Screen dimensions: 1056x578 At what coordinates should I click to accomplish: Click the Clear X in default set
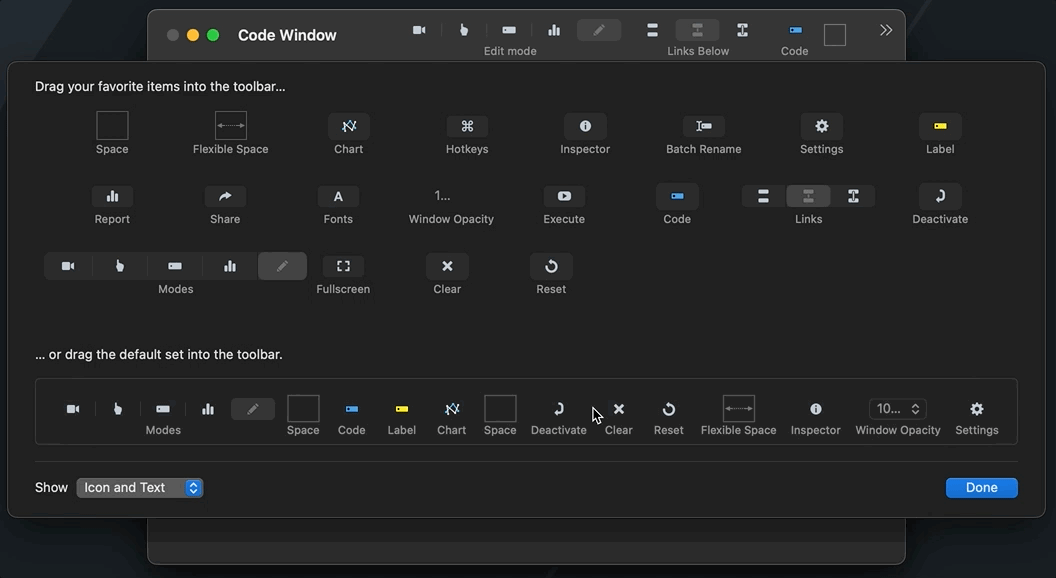(619, 409)
